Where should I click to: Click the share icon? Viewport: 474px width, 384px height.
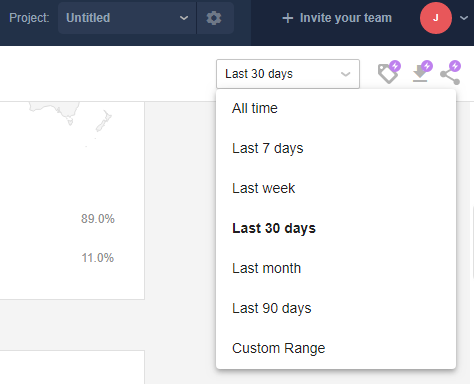coord(450,75)
